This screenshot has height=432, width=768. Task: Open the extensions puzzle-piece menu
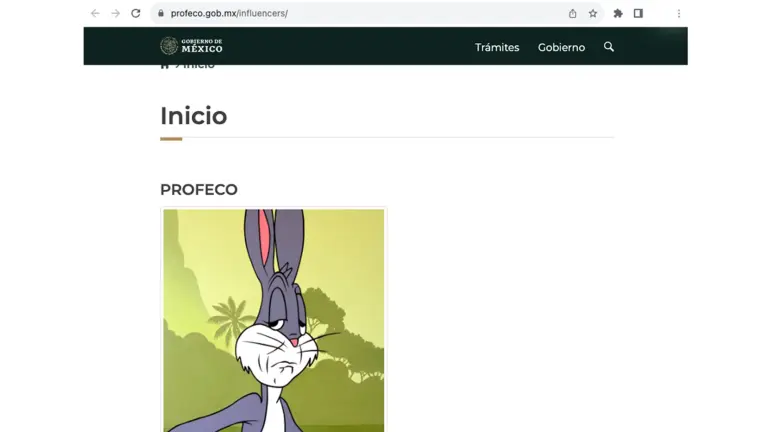tap(618, 13)
